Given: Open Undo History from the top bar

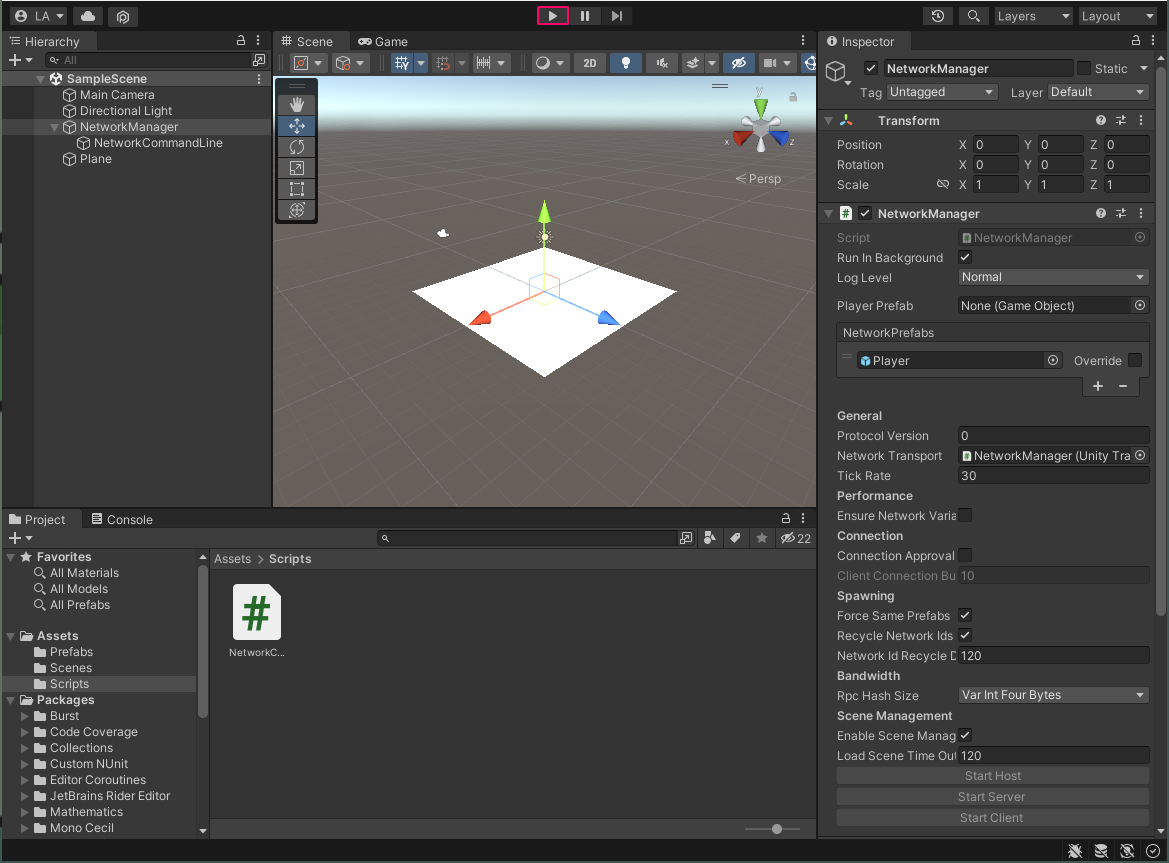Looking at the screenshot, I should click(937, 16).
